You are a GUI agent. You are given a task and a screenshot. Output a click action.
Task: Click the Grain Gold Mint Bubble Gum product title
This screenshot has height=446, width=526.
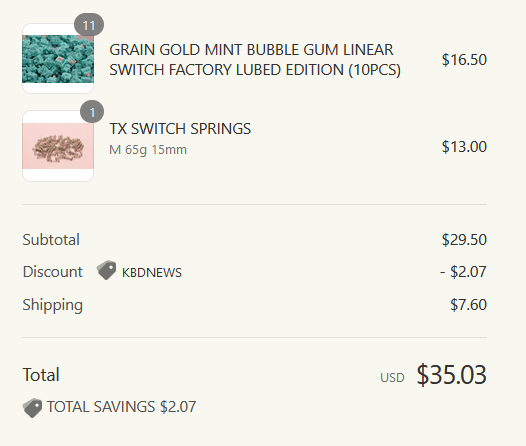tap(255, 60)
